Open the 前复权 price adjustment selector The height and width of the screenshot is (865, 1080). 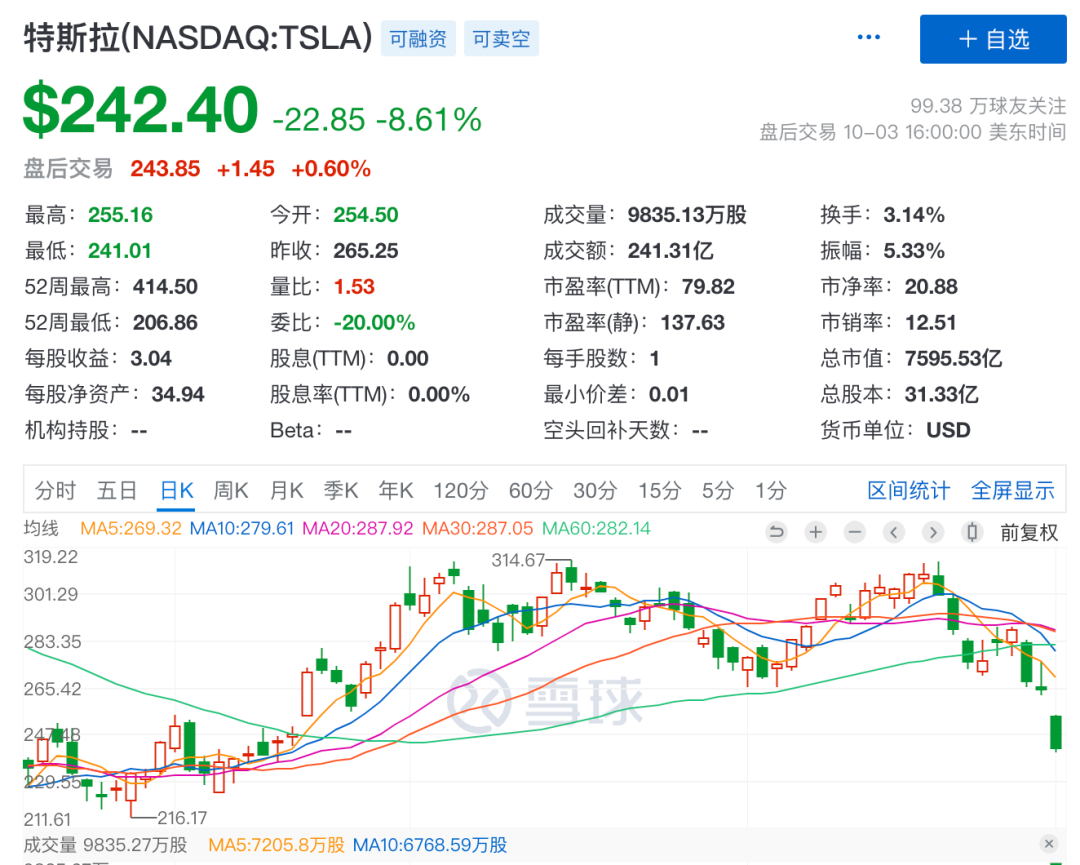[x=1029, y=533]
